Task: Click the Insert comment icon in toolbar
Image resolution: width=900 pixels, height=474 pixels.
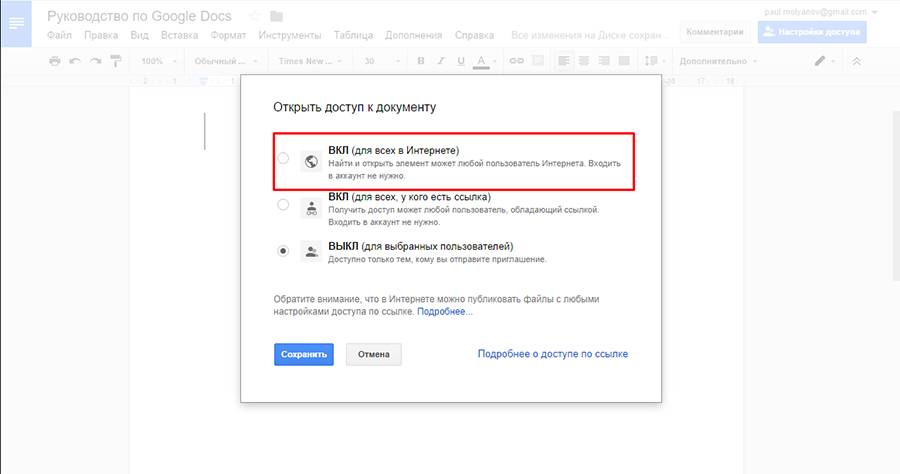Action: [538, 61]
